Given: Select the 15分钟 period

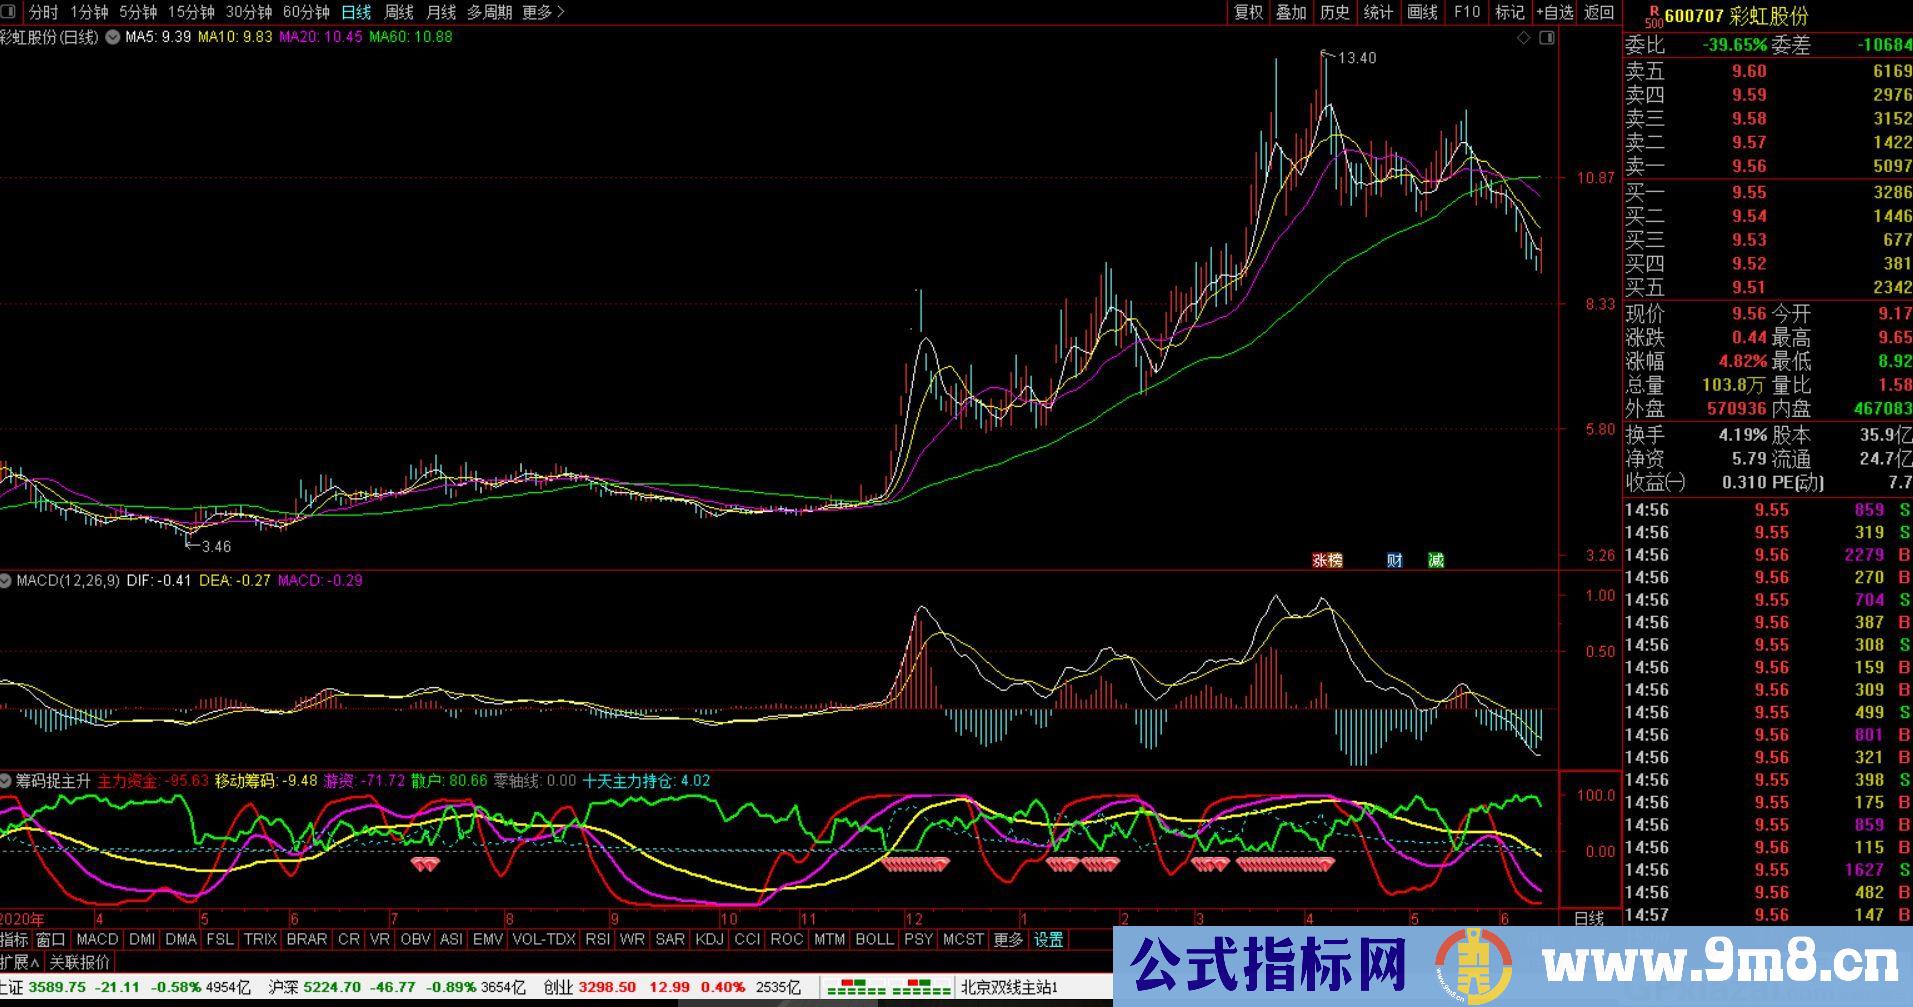Looking at the screenshot, I should tap(191, 12).
